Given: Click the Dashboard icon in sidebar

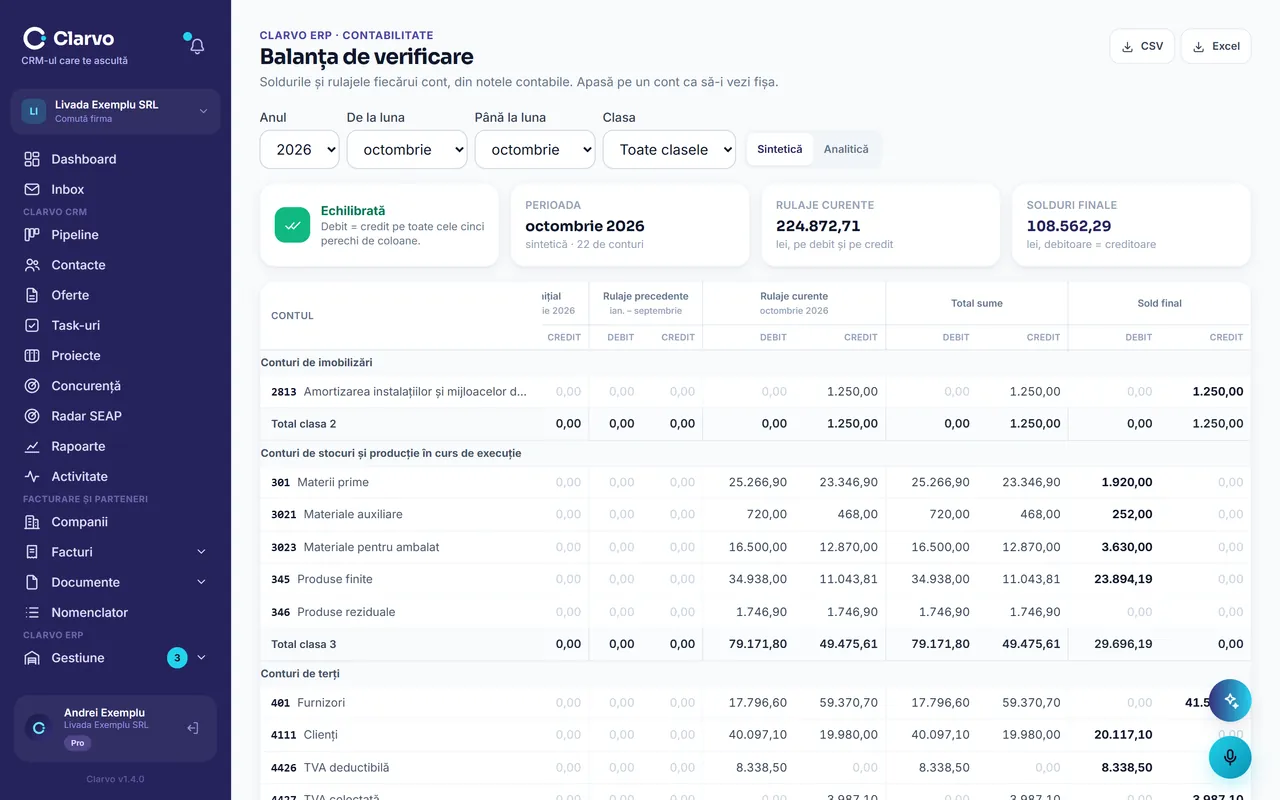Looking at the screenshot, I should pos(32,159).
